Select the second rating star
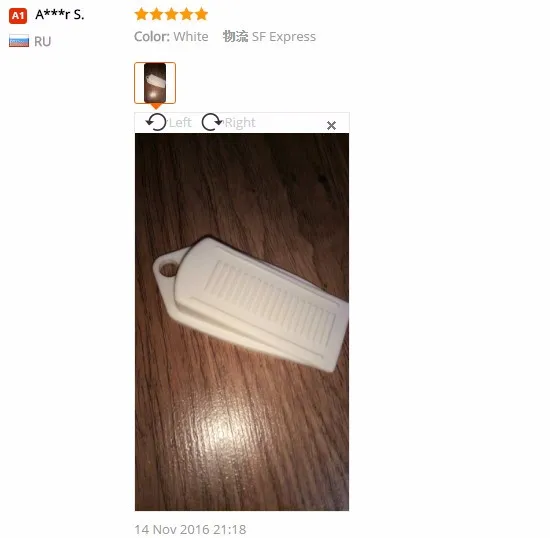Viewport: 550px width, 538px height. pyautogui.click(x=156, y=14)
